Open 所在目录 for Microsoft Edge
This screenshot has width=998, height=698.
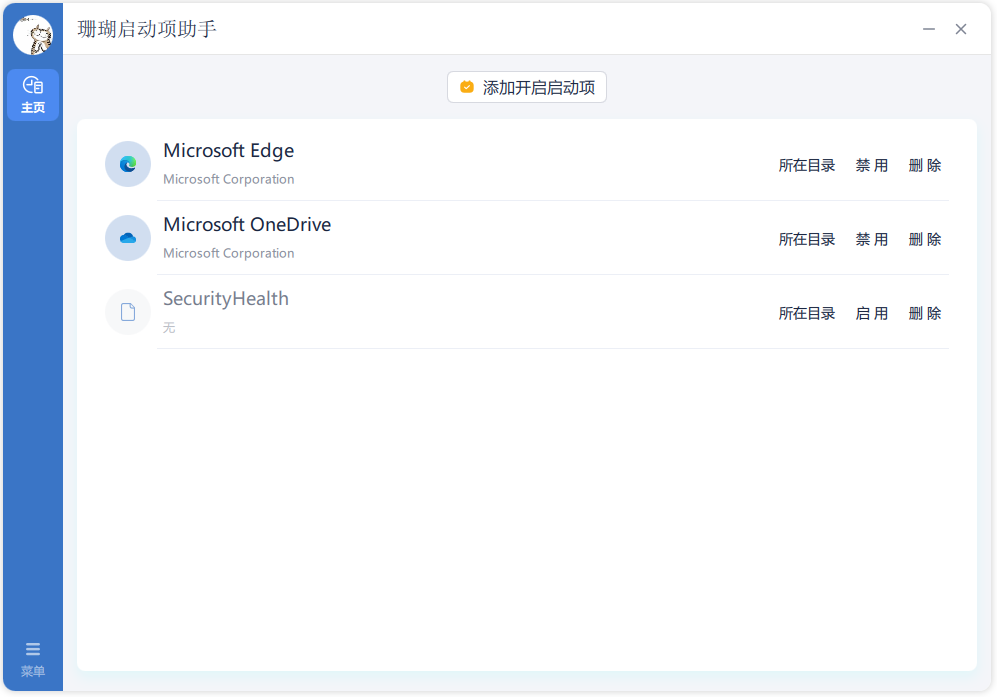tap(806, 165)
